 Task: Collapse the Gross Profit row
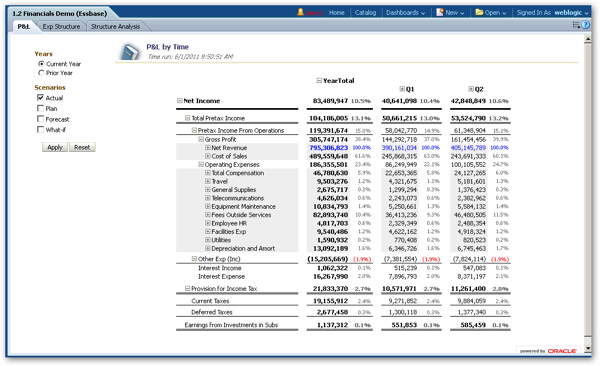(201, 139)
